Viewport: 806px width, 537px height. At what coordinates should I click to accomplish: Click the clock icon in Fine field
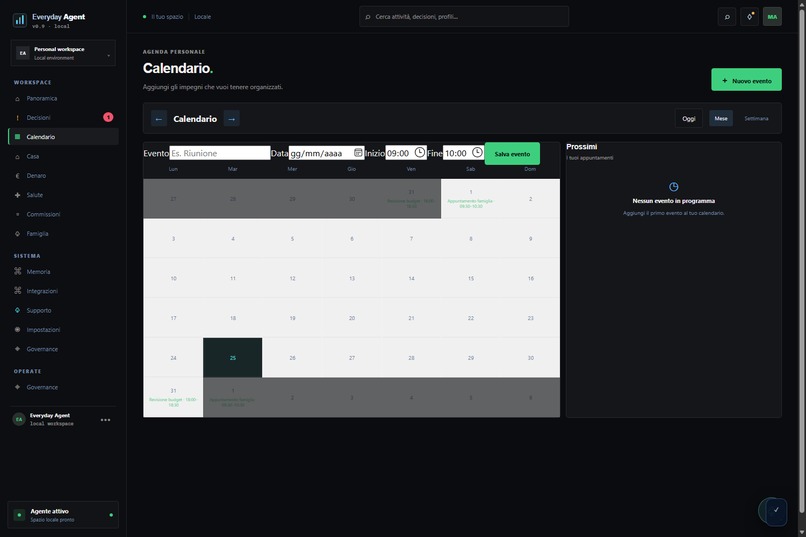pos(477,153)
